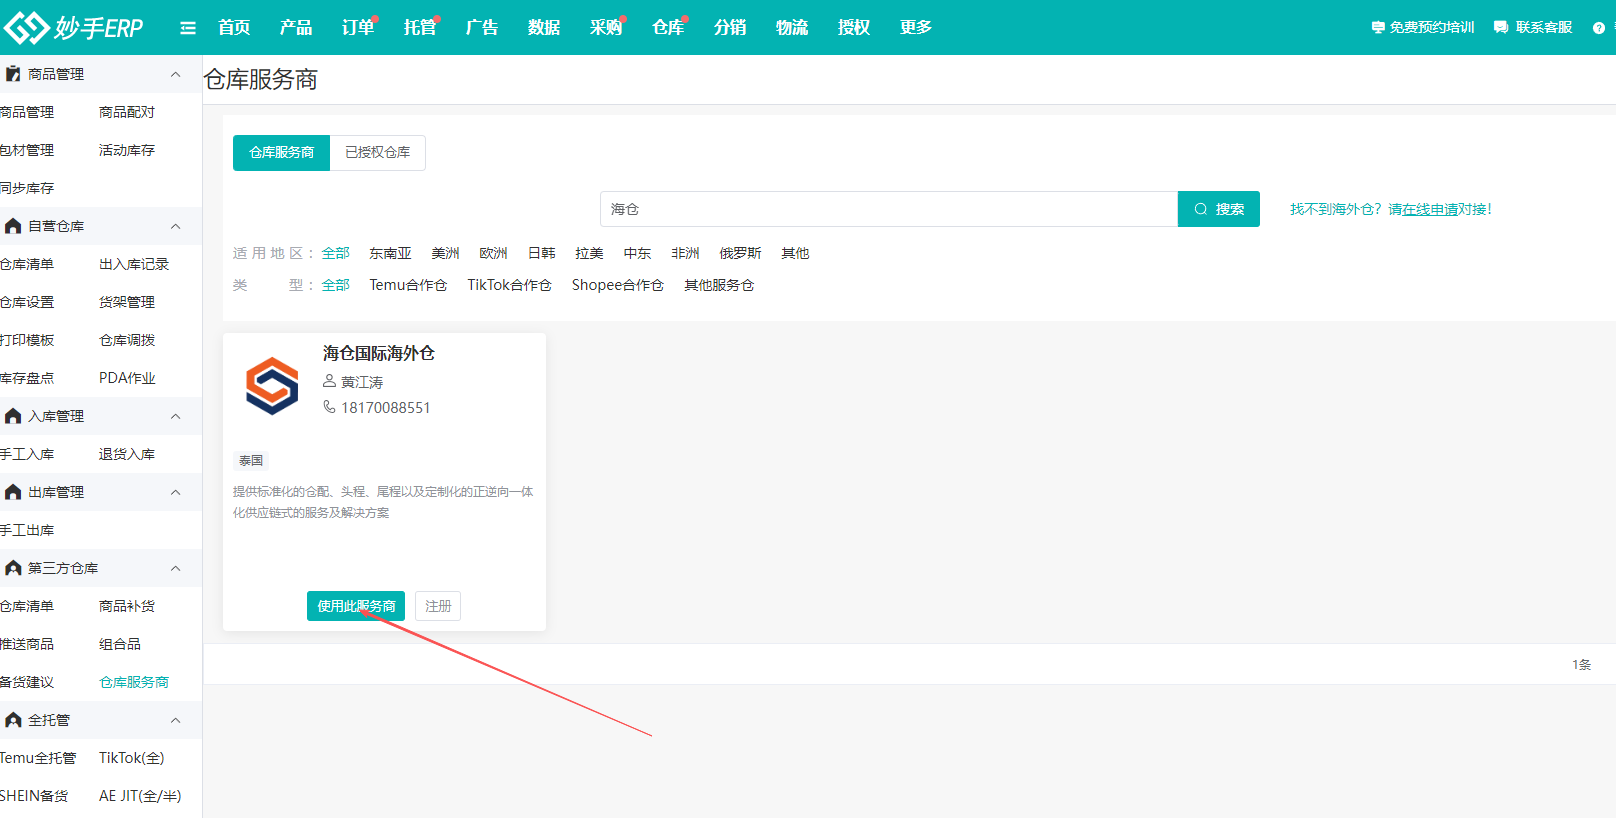Filter type by Shopee合作仓
Screen dimensions: 1616x818
(617, 285)
